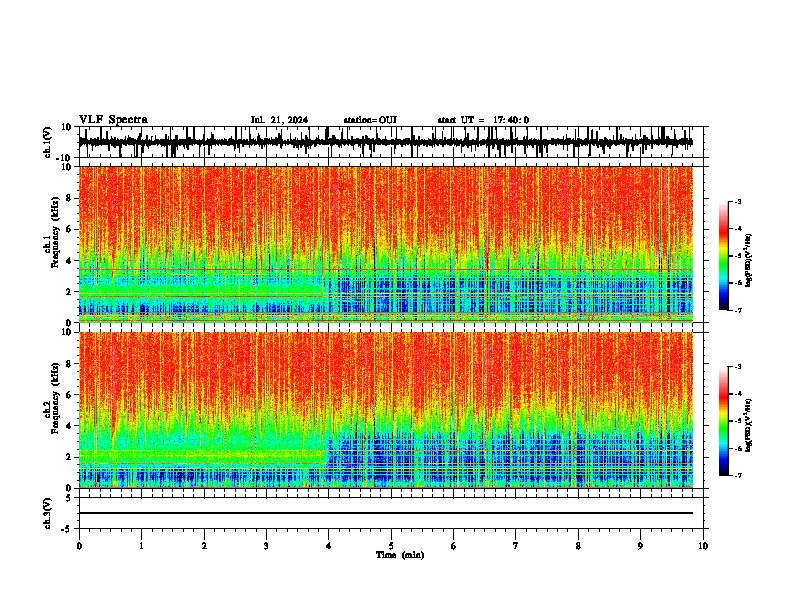Click the ch.2 spectrogram color scale bar
This screenshot has width=792, height=612.
(x=724, y=421)
